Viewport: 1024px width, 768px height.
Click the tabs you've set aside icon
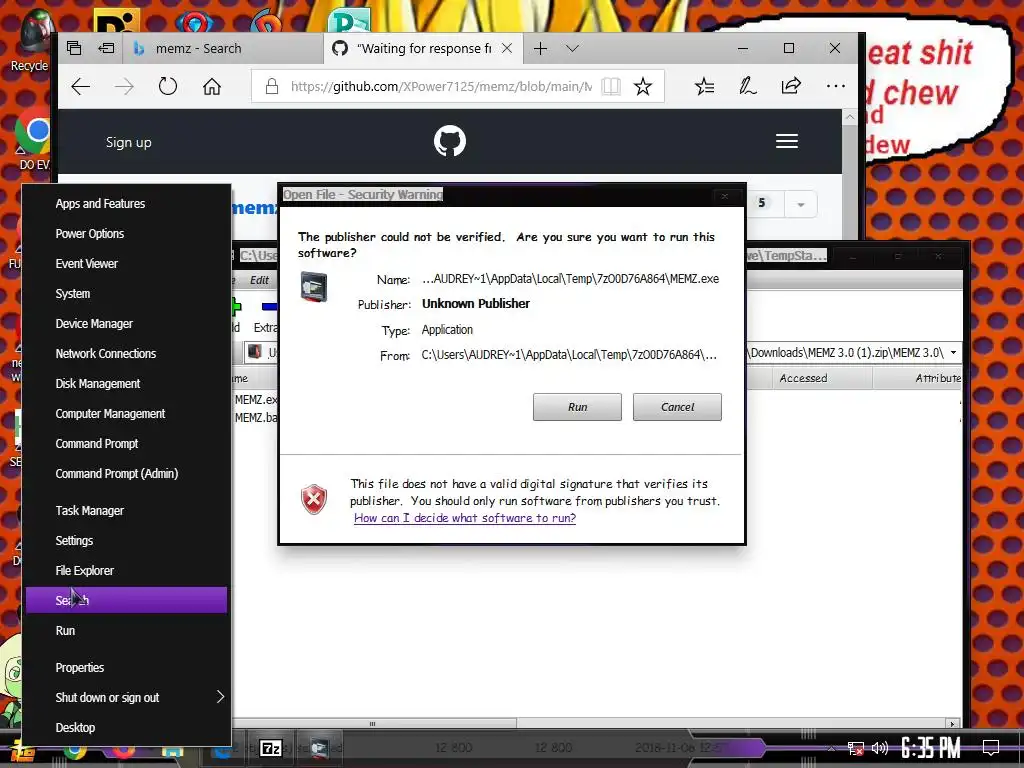[x=74, y=48]
